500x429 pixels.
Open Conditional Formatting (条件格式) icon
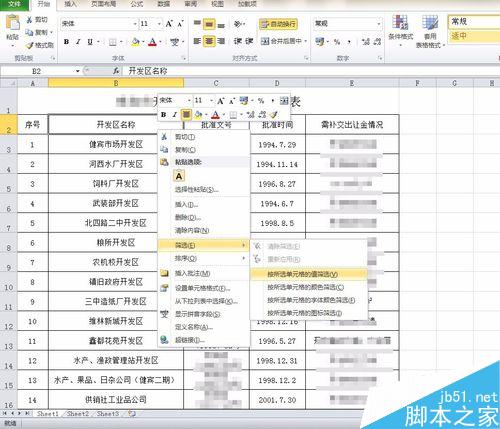coord(400,23)
